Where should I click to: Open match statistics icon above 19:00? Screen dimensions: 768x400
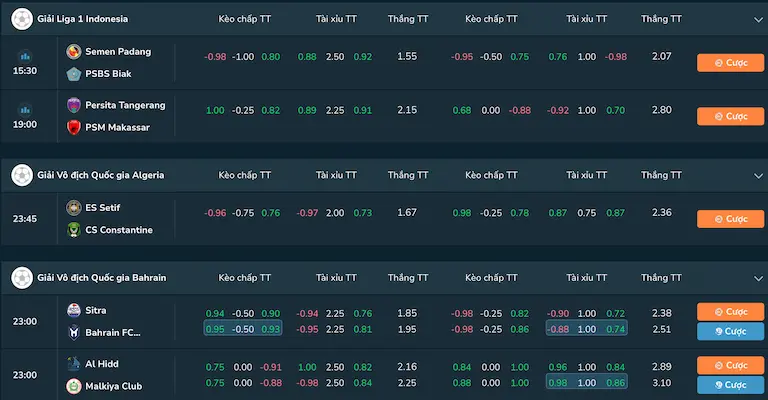pyautogui.click(x=25, y=109)
